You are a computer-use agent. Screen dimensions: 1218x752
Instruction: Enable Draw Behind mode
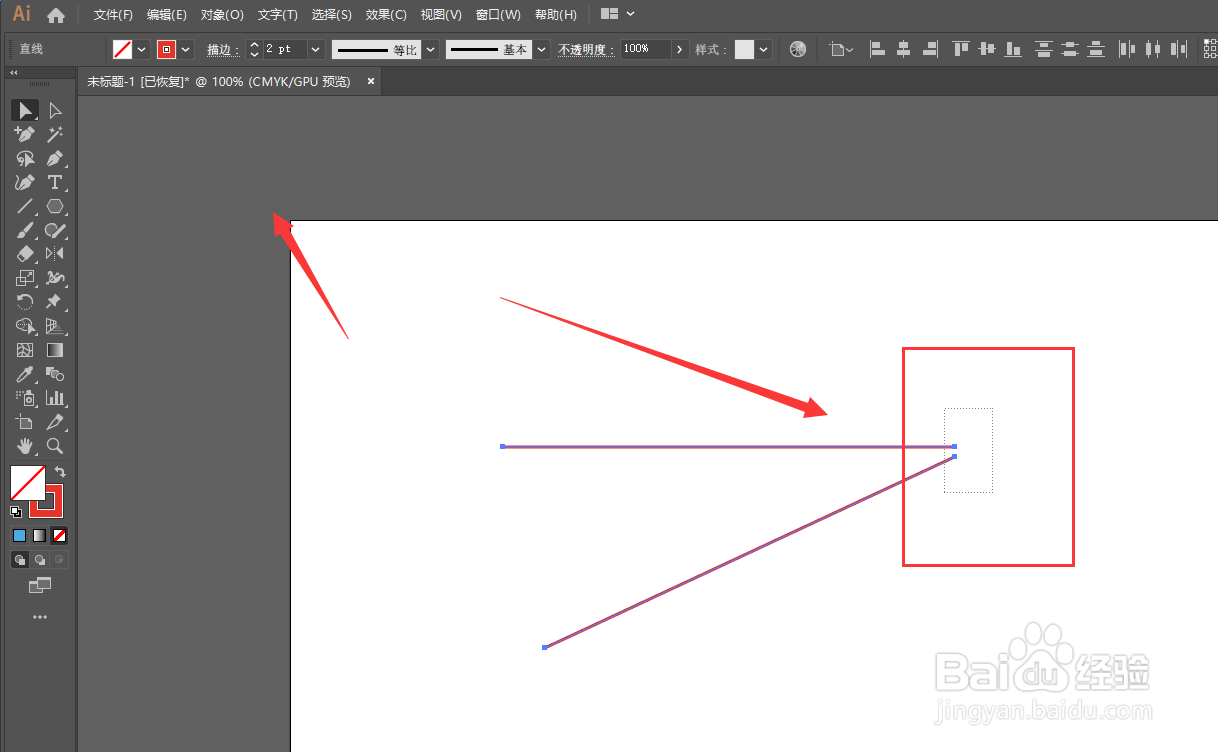point(40,560)
